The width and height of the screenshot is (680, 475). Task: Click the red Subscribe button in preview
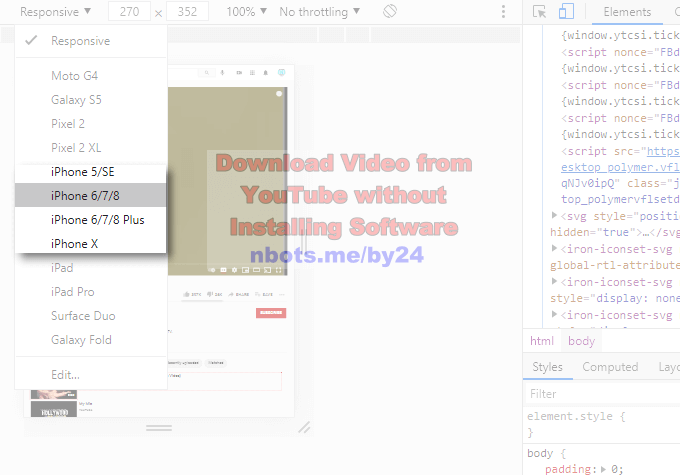271,313
